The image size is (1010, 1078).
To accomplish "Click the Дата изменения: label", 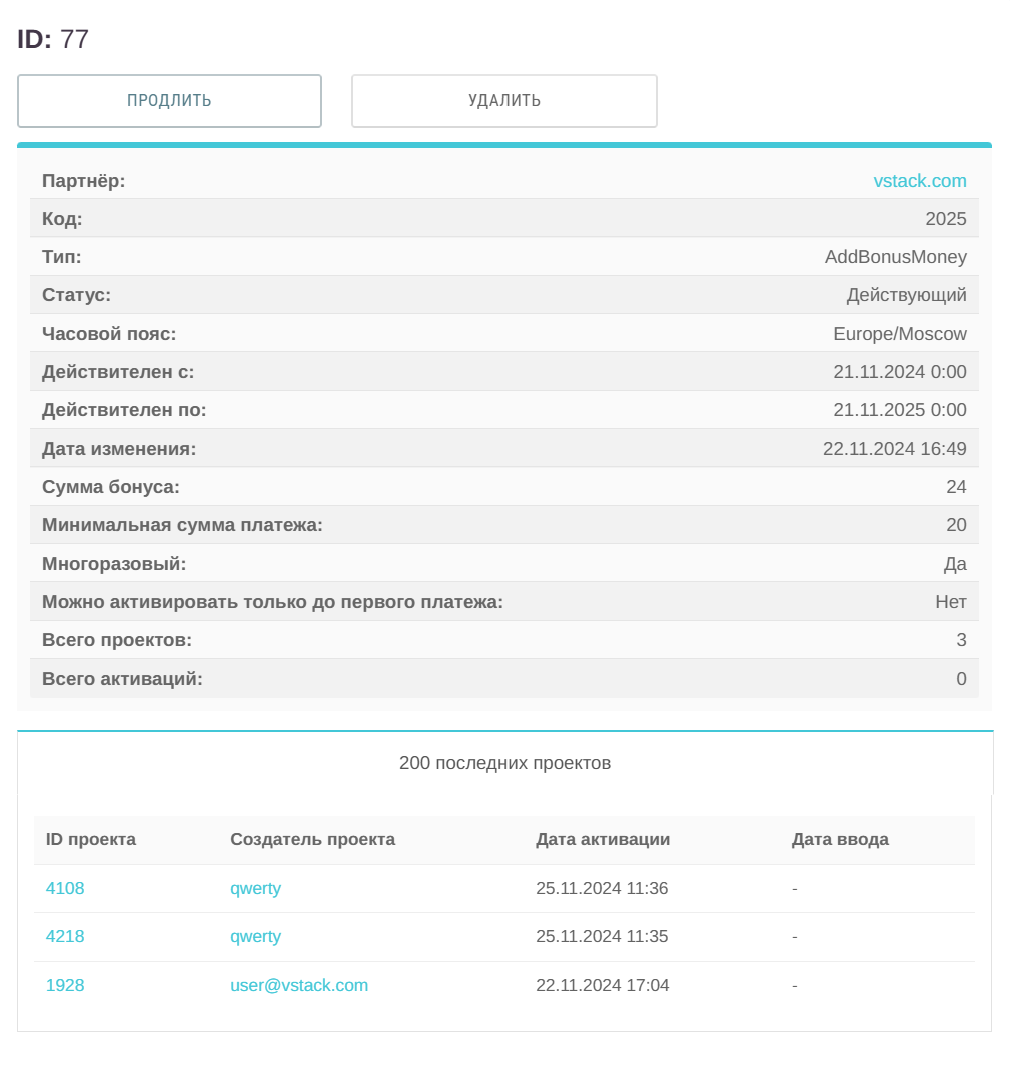I will 119,449.
